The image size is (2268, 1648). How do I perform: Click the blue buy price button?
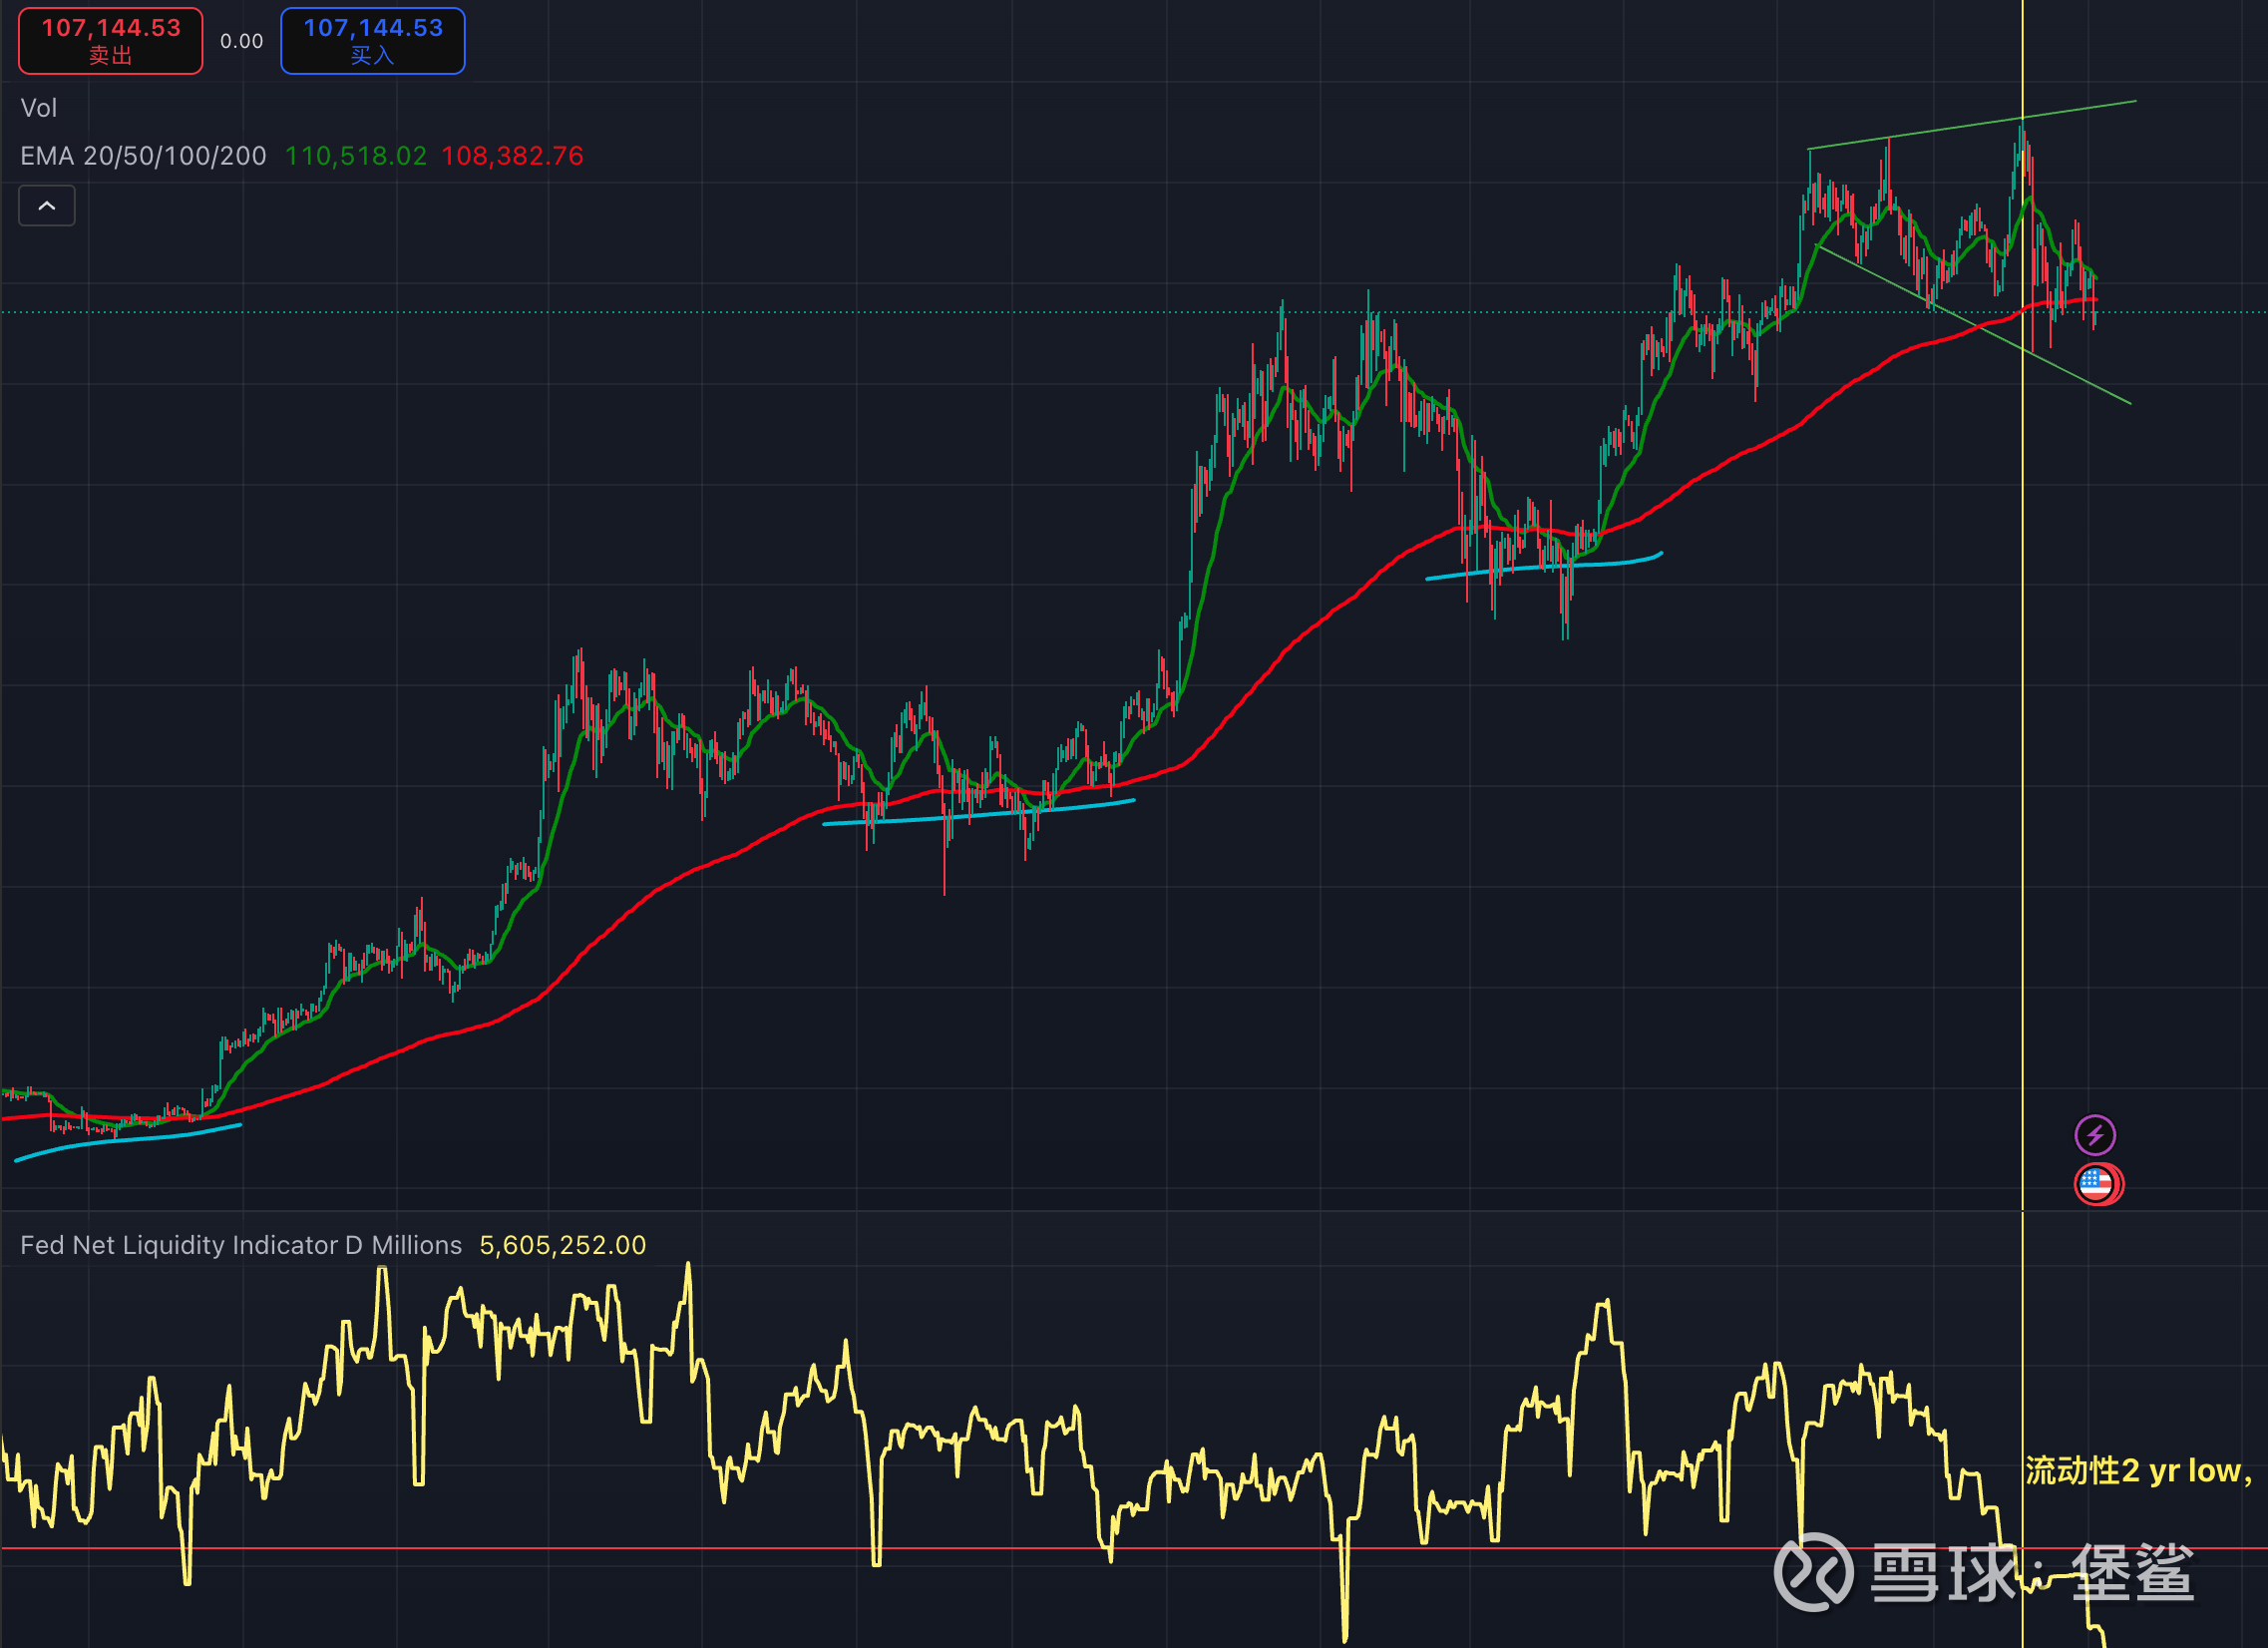(x=372, y=41)
